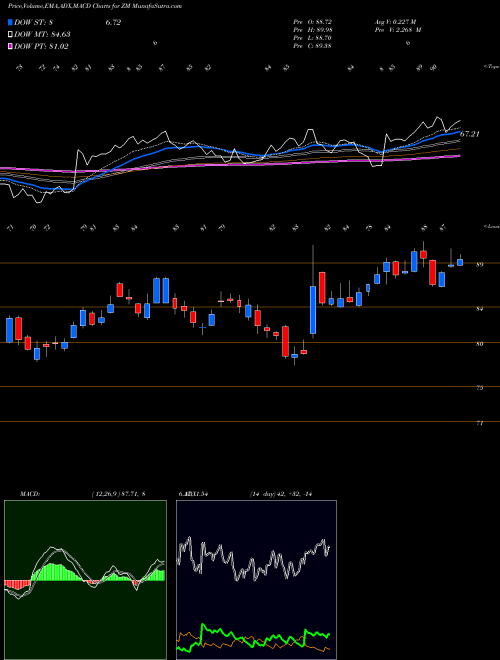The image size is (500, 660).
Task: Click the 'Pre H: 89.98' high value
Action: [x=313, y=30]
